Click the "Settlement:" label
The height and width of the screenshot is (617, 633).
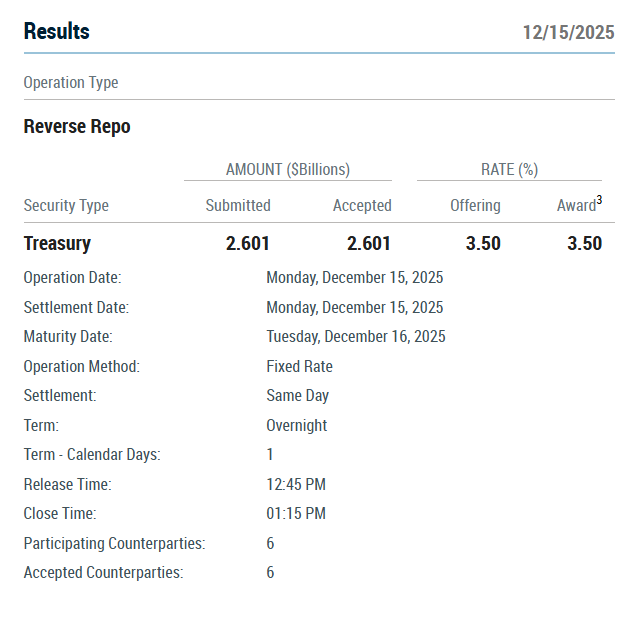[x=60, y=396]
